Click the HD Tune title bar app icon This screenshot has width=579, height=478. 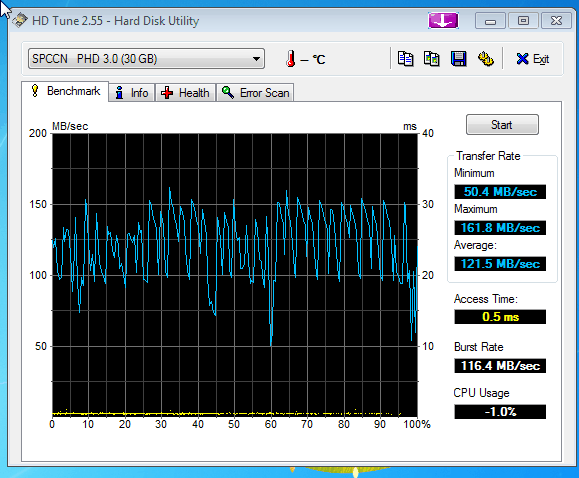(x=20, y=20)
